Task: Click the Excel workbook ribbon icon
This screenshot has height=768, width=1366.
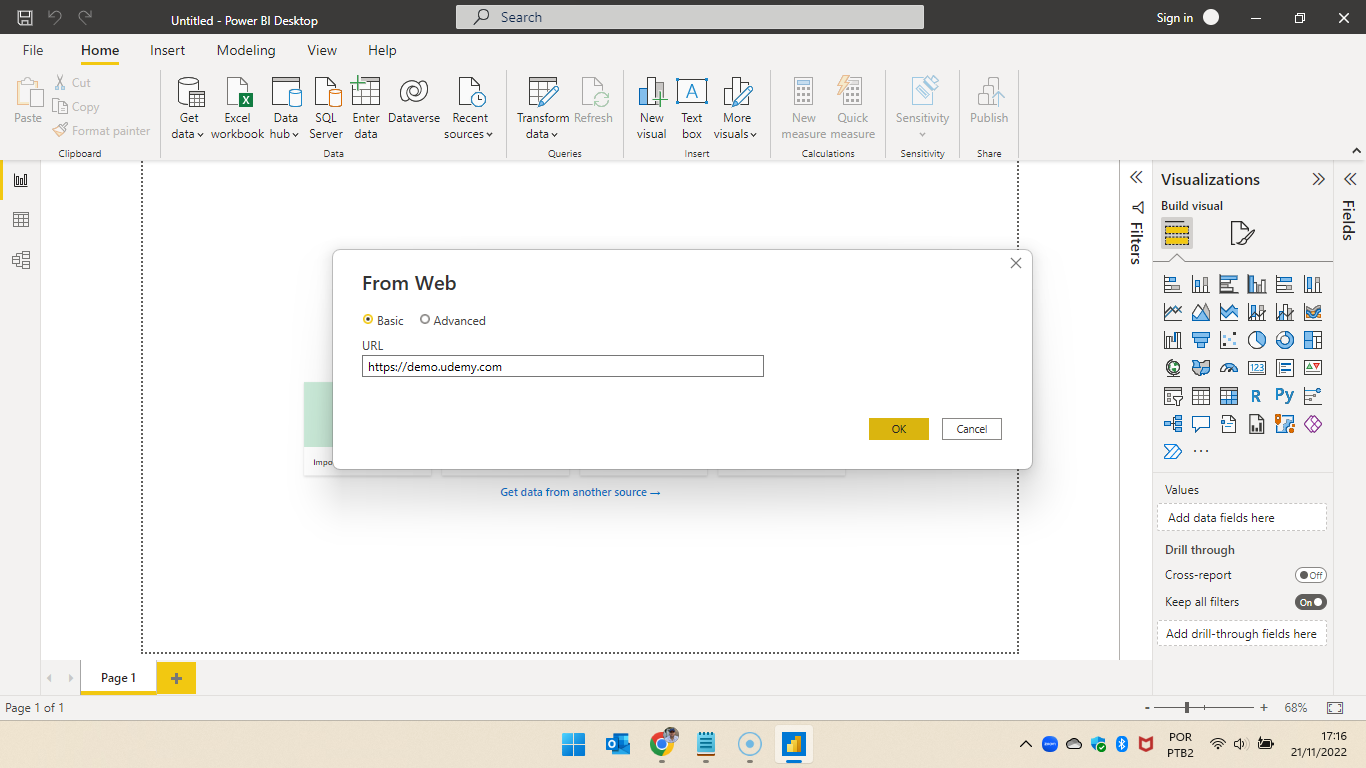Action: pyautogui.click(x=238, y=108)
